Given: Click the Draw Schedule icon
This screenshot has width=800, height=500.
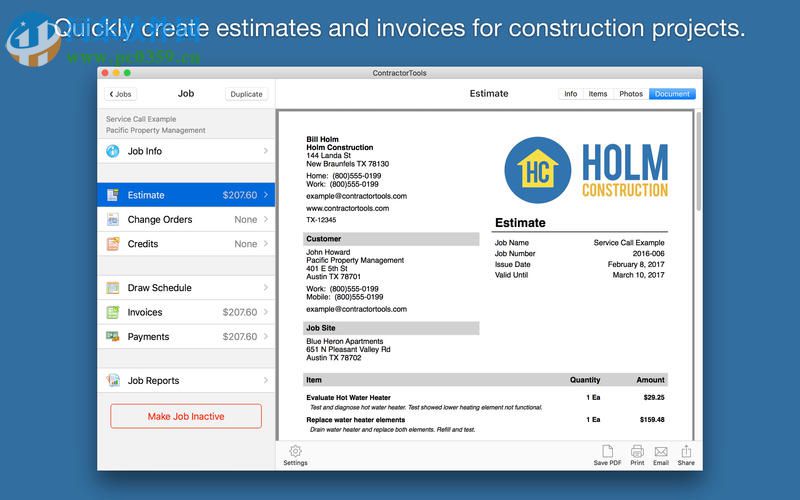Looking at the screenshot, I should tap(113, 288).
